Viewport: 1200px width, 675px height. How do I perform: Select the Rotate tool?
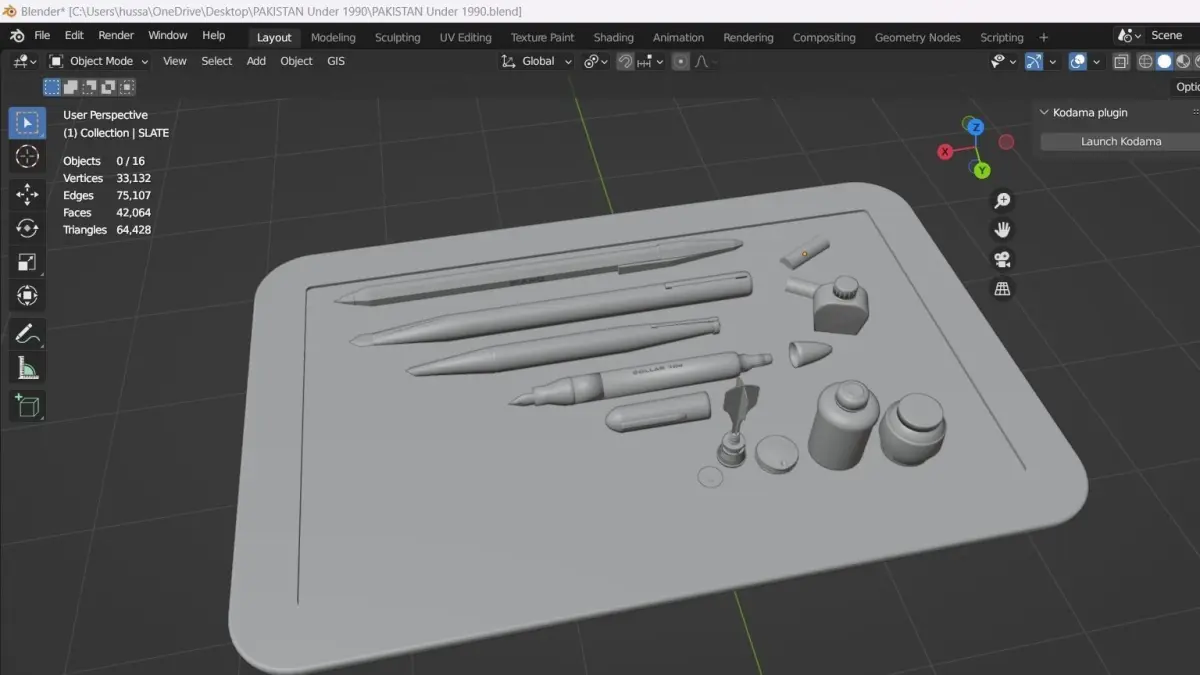pos(27,228)
